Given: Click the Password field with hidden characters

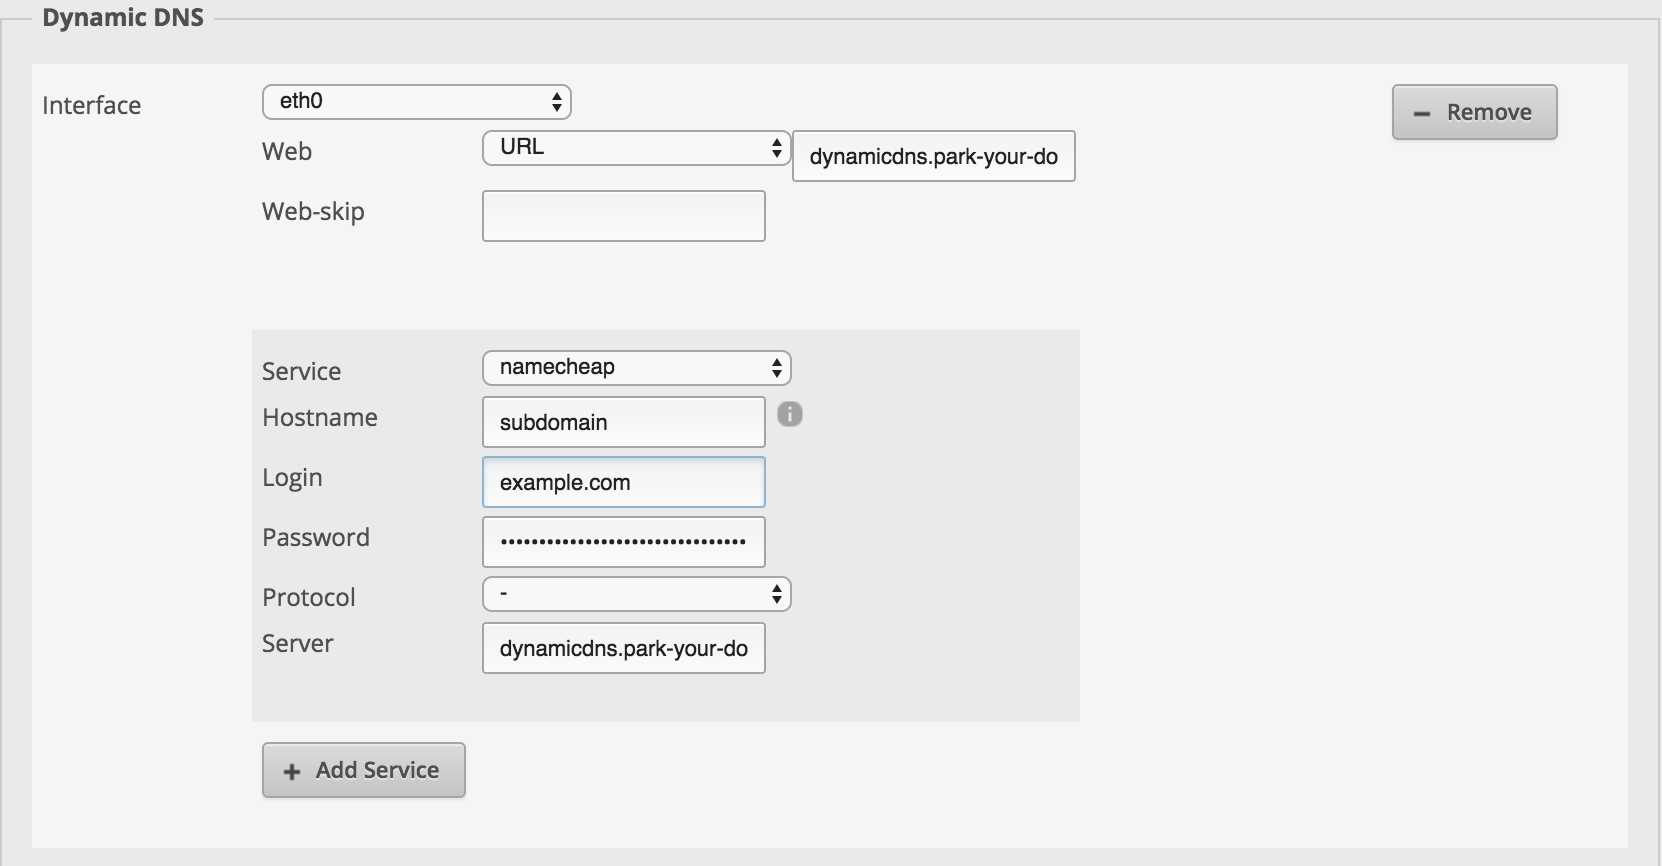Looking at the screenshot, I should point(623,541).
